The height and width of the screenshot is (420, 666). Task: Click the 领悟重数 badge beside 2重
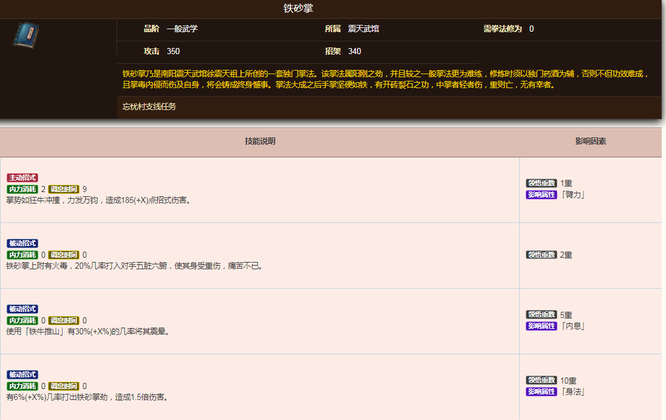tap(542, 255)
